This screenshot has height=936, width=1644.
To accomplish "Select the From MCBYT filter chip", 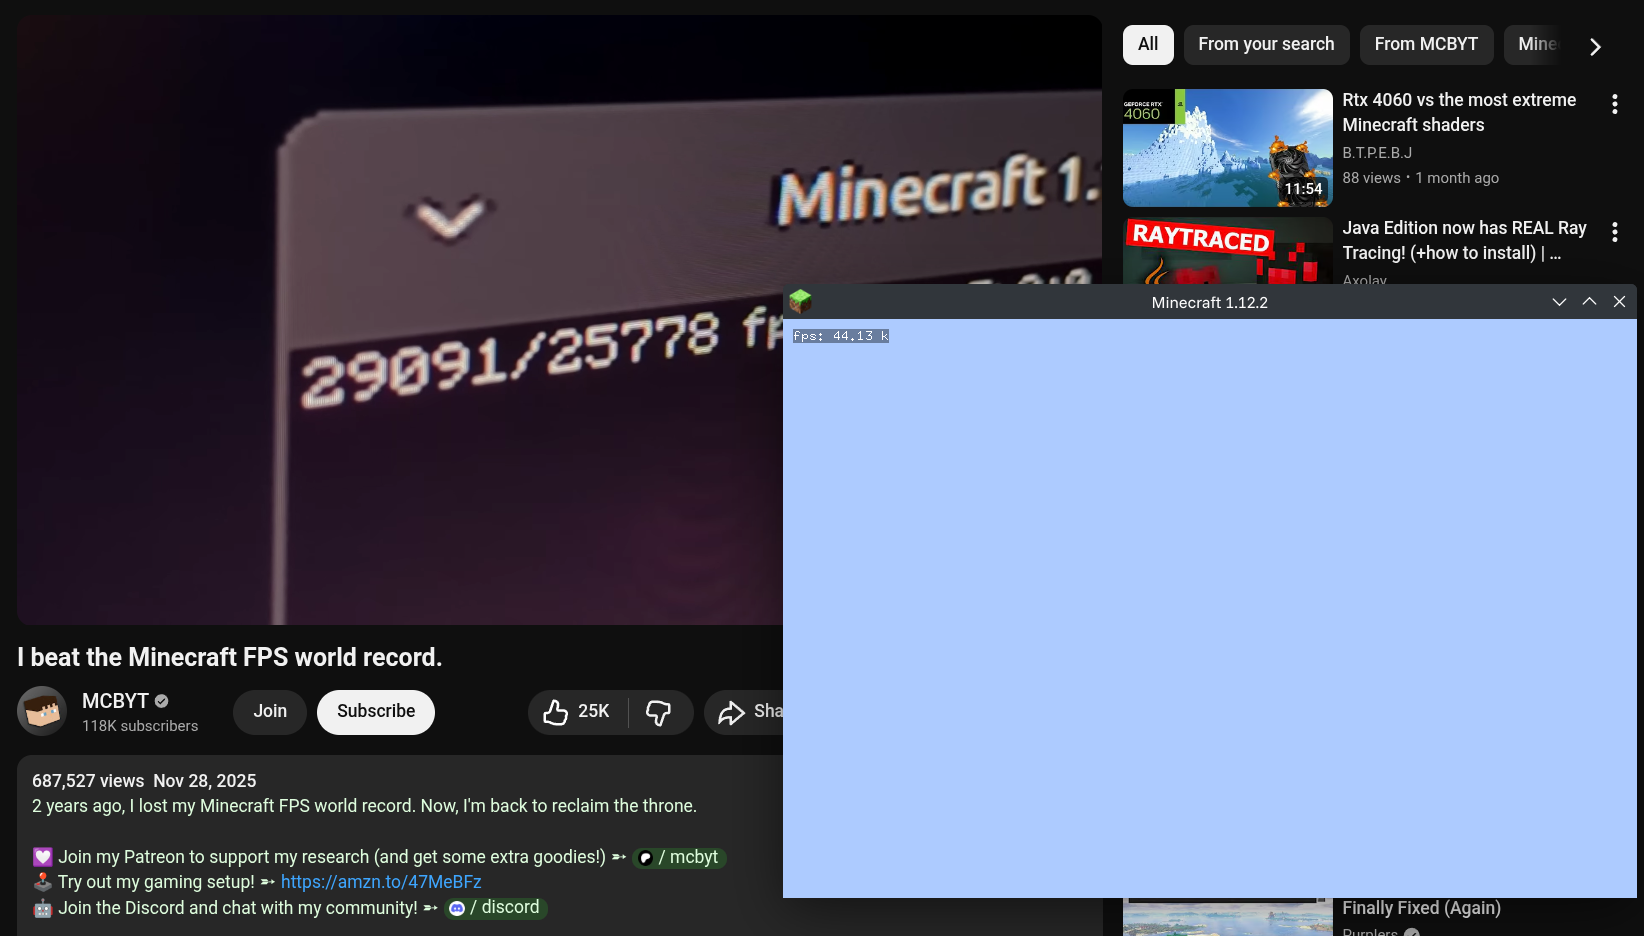I will coord(1426,45).
